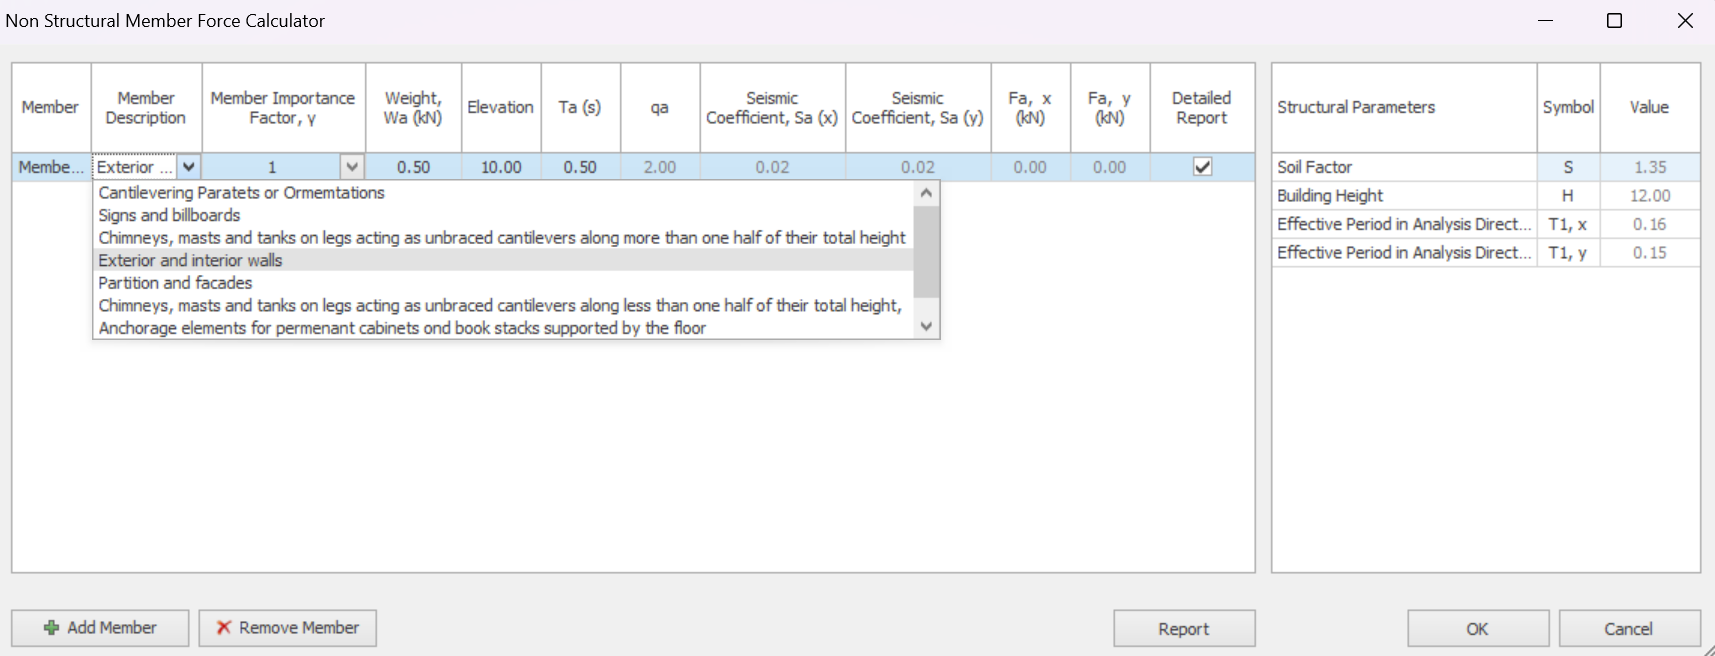Confirm with the OK button
Viewport: 1715px width, 656px height.
[x=1477, y=629]
